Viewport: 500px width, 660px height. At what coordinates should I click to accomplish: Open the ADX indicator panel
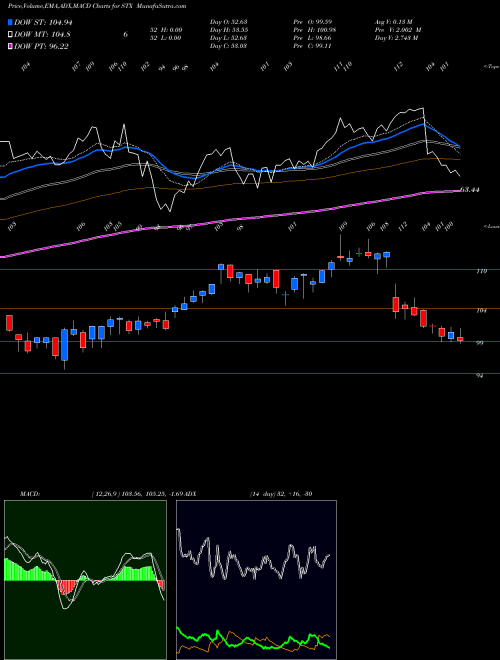(256, 580)
